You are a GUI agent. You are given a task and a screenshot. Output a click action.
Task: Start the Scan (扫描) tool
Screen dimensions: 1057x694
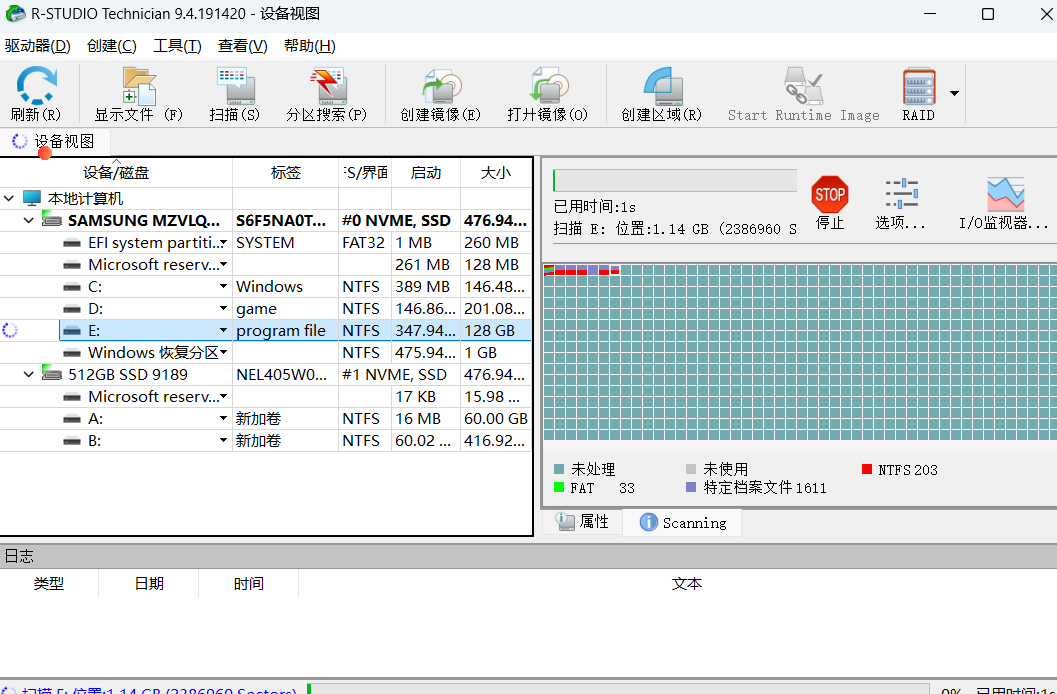tap(235, 86)
